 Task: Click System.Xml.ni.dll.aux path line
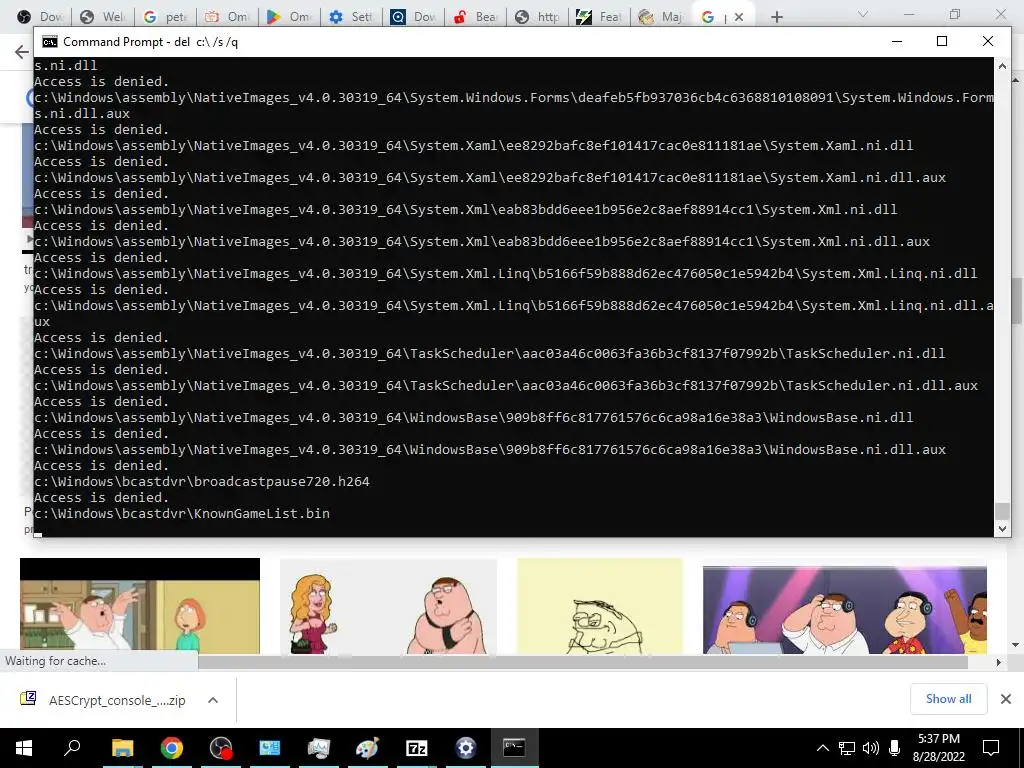pyautogui.click(x=482, y=242)
